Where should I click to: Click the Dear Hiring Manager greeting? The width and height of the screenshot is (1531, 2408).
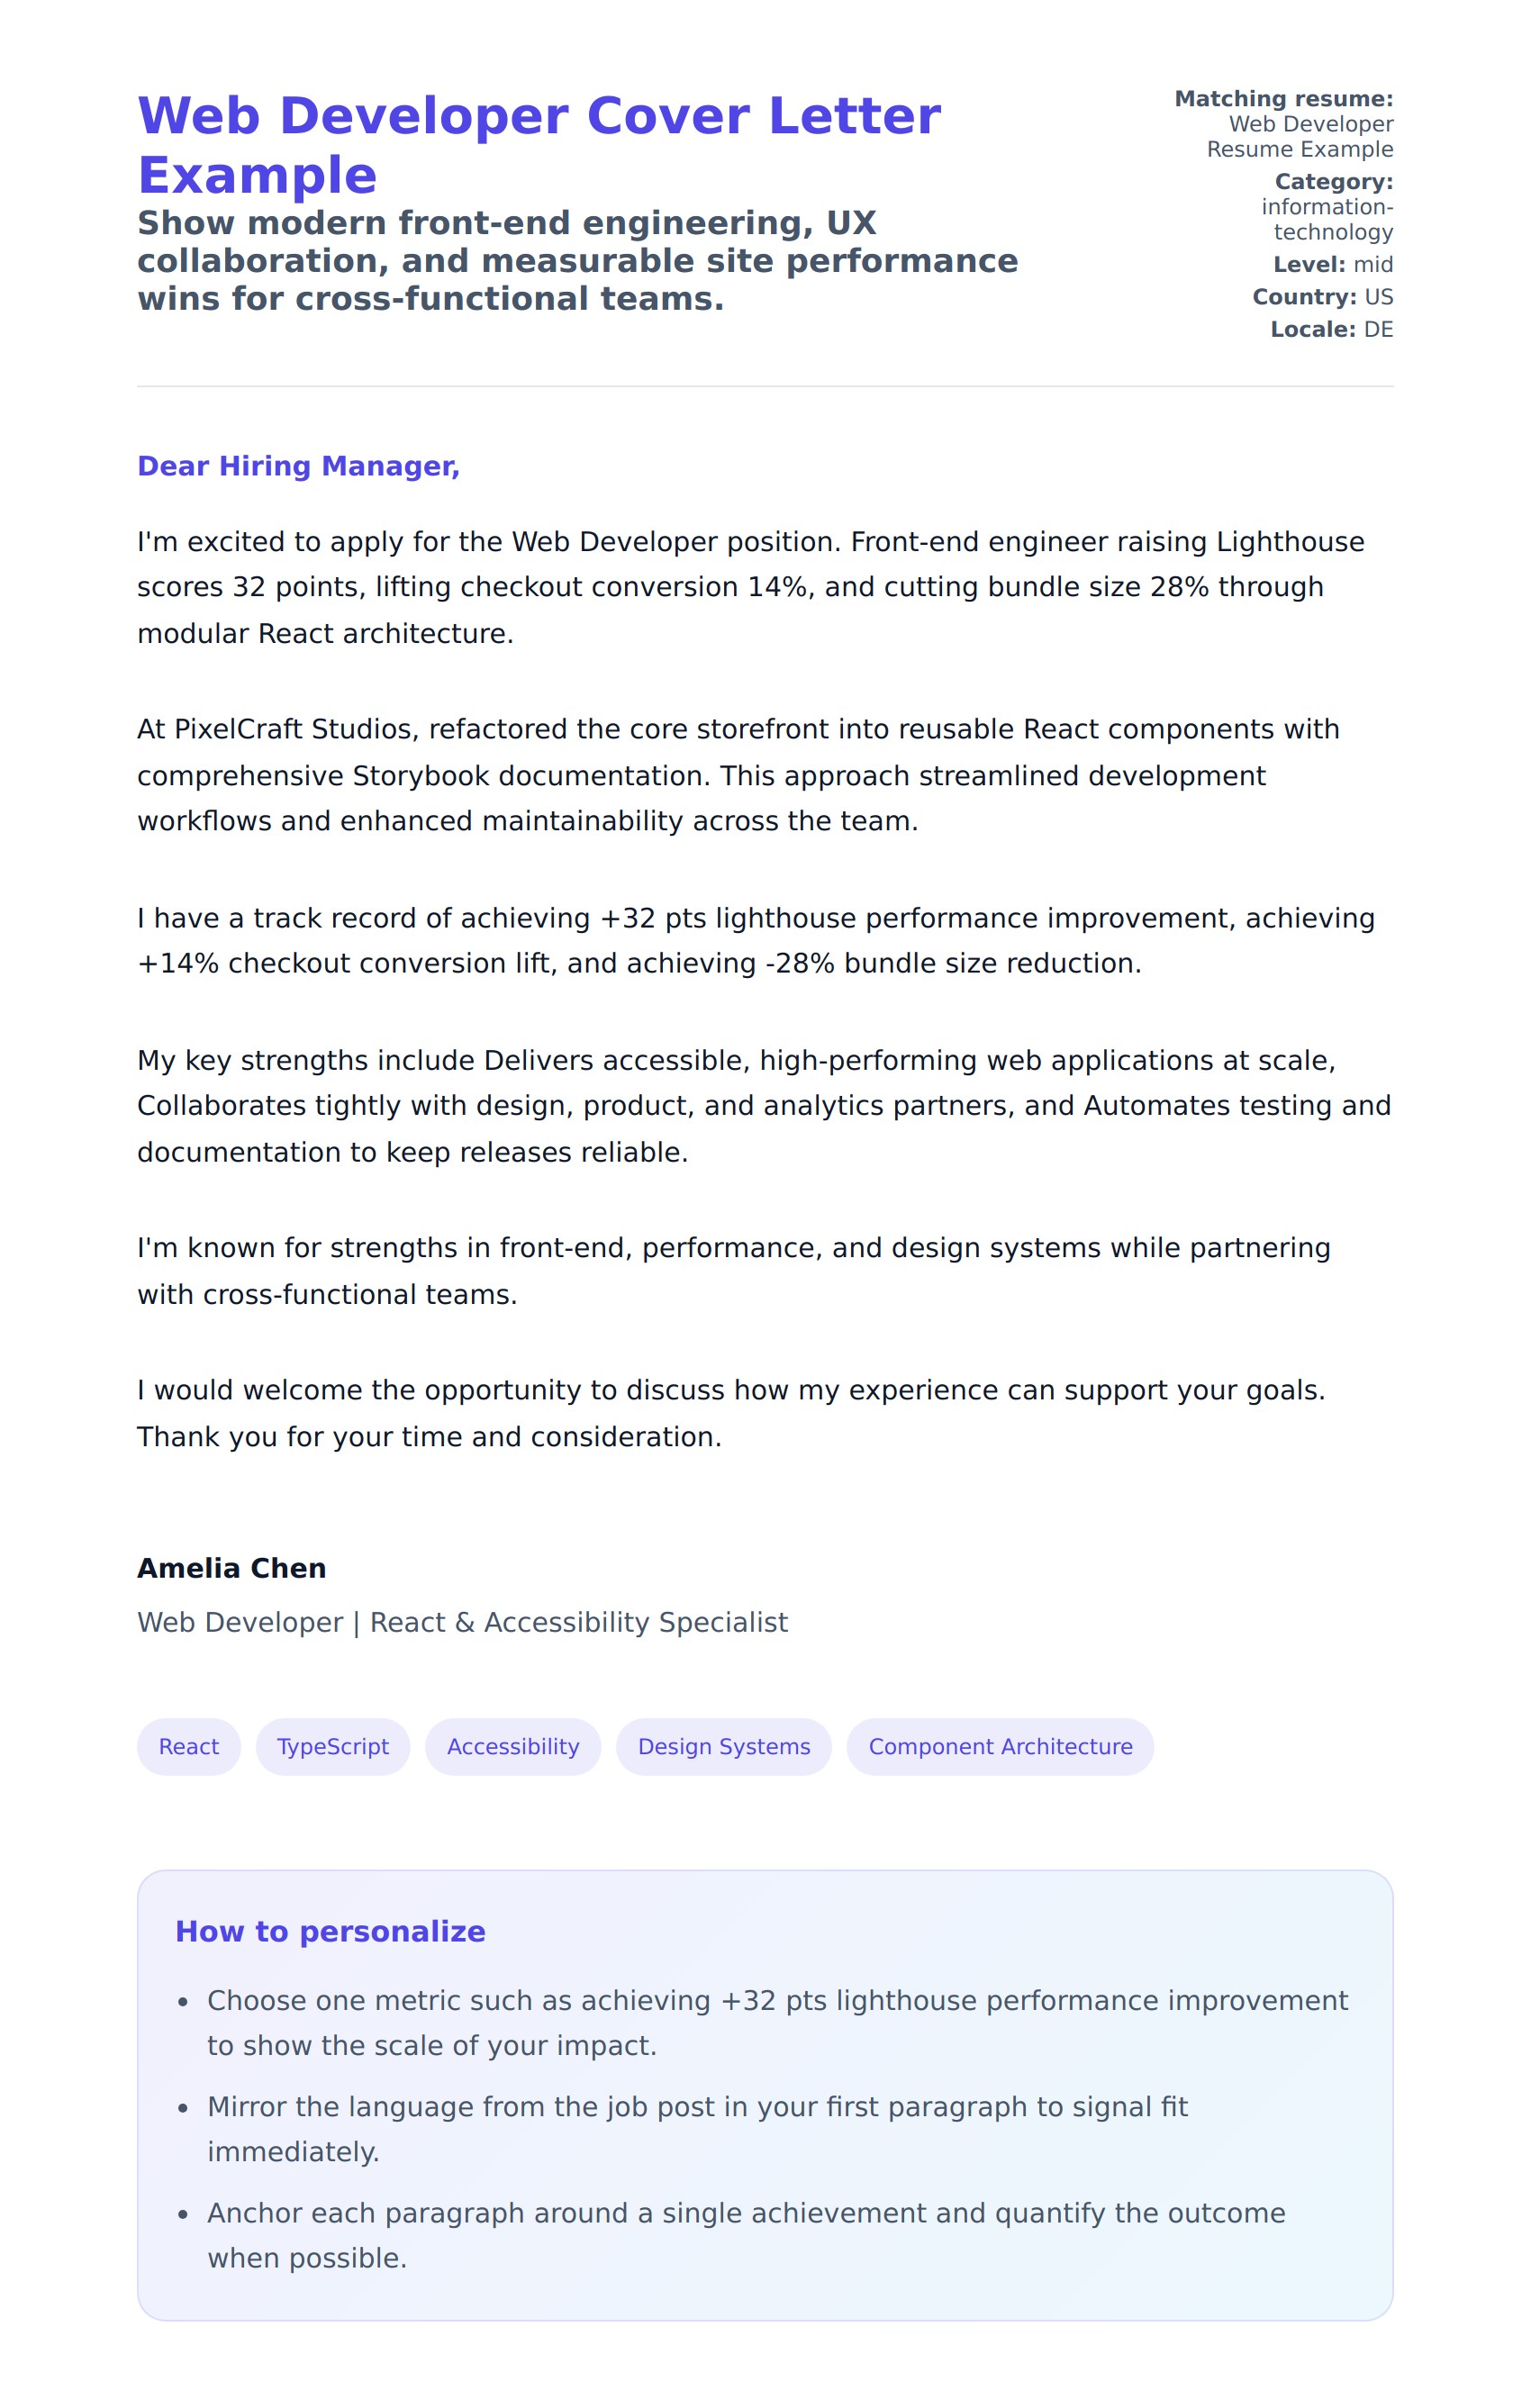pos(298,466)
